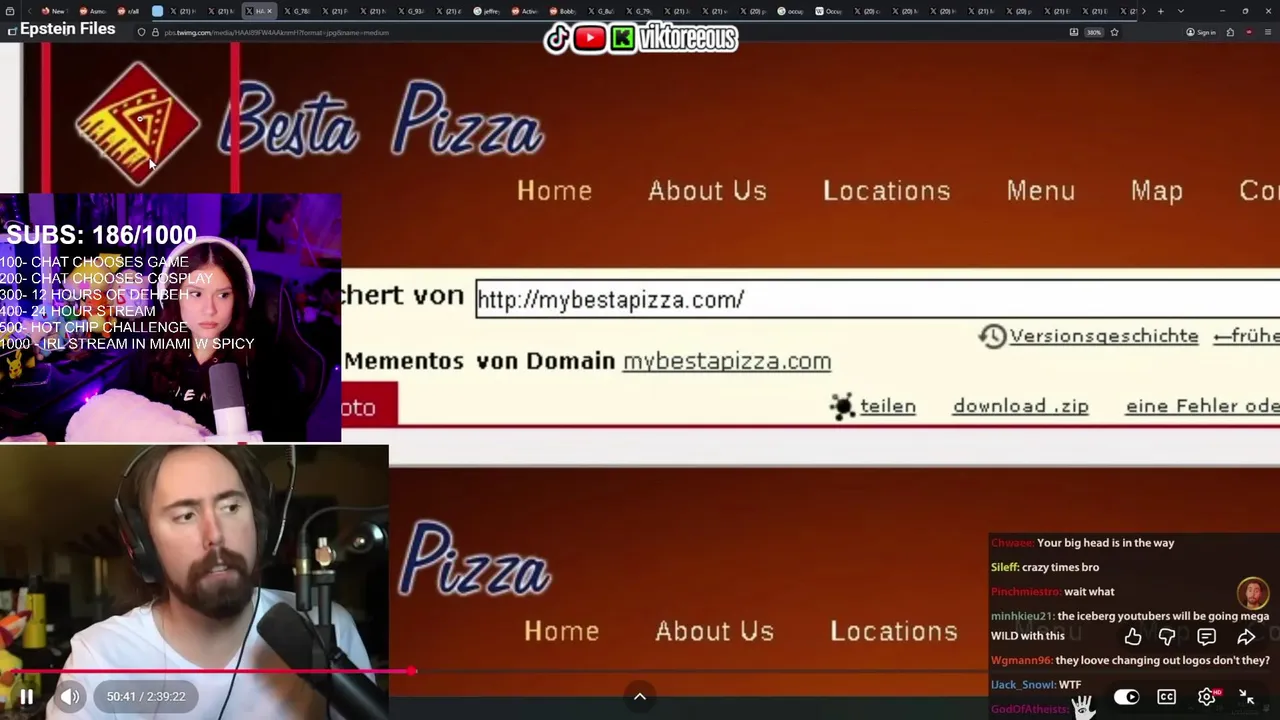This screenshot has height=720, width=1280.
Task: Open Menu on Besta Pizza nav
Action: [x=1041, y=191]
